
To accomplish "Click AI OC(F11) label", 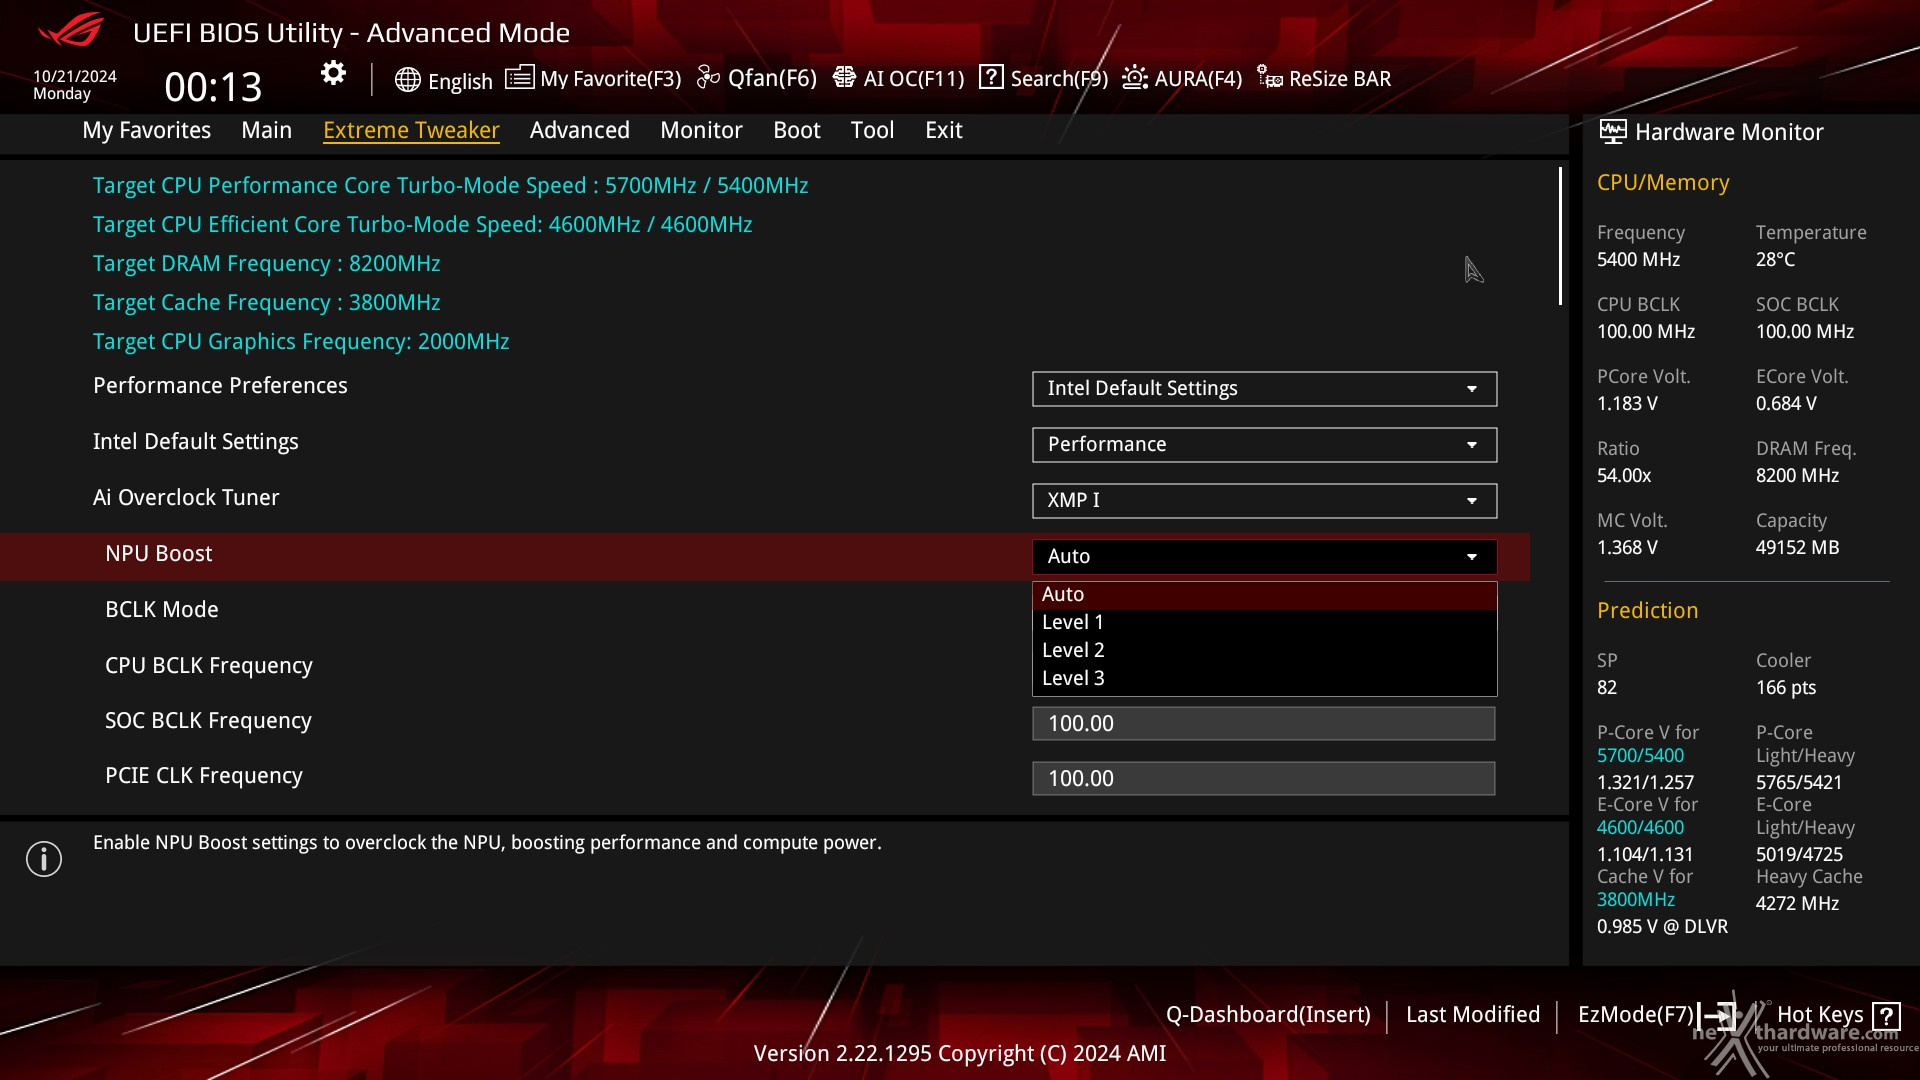I will pyautogui.click(x=914, y=79).
